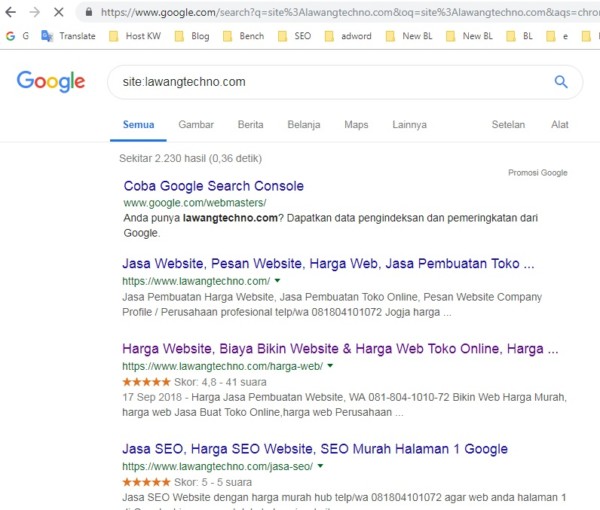Screen dimensions: 600x510
Task: Open the BL bookmark folder
Action: click(520, 36)
